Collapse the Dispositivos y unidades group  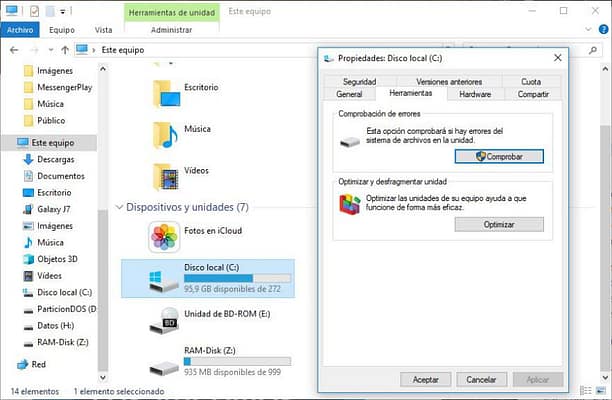point(119,207)
